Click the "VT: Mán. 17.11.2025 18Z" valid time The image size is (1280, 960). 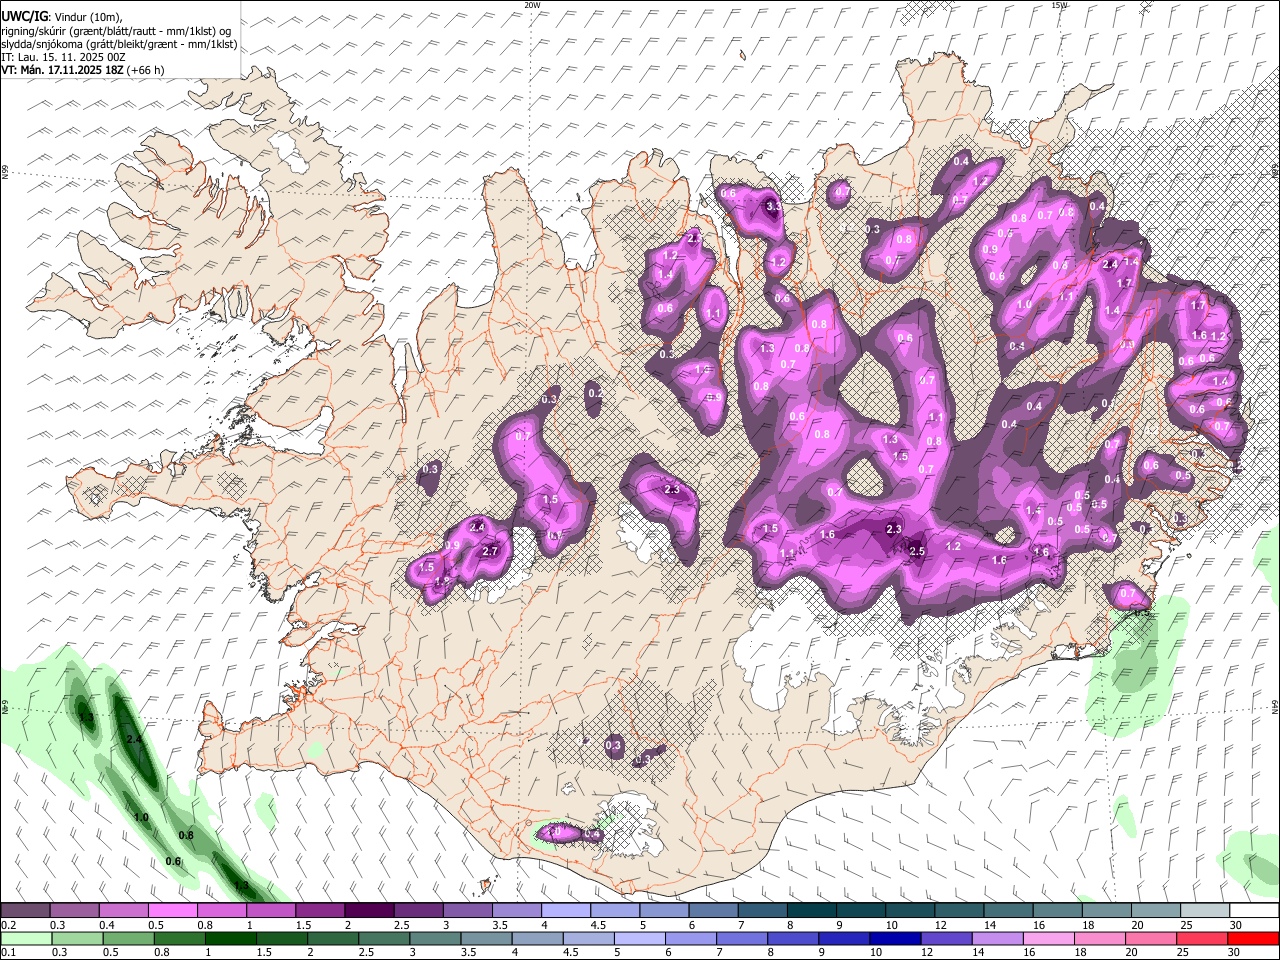point(62,70)
